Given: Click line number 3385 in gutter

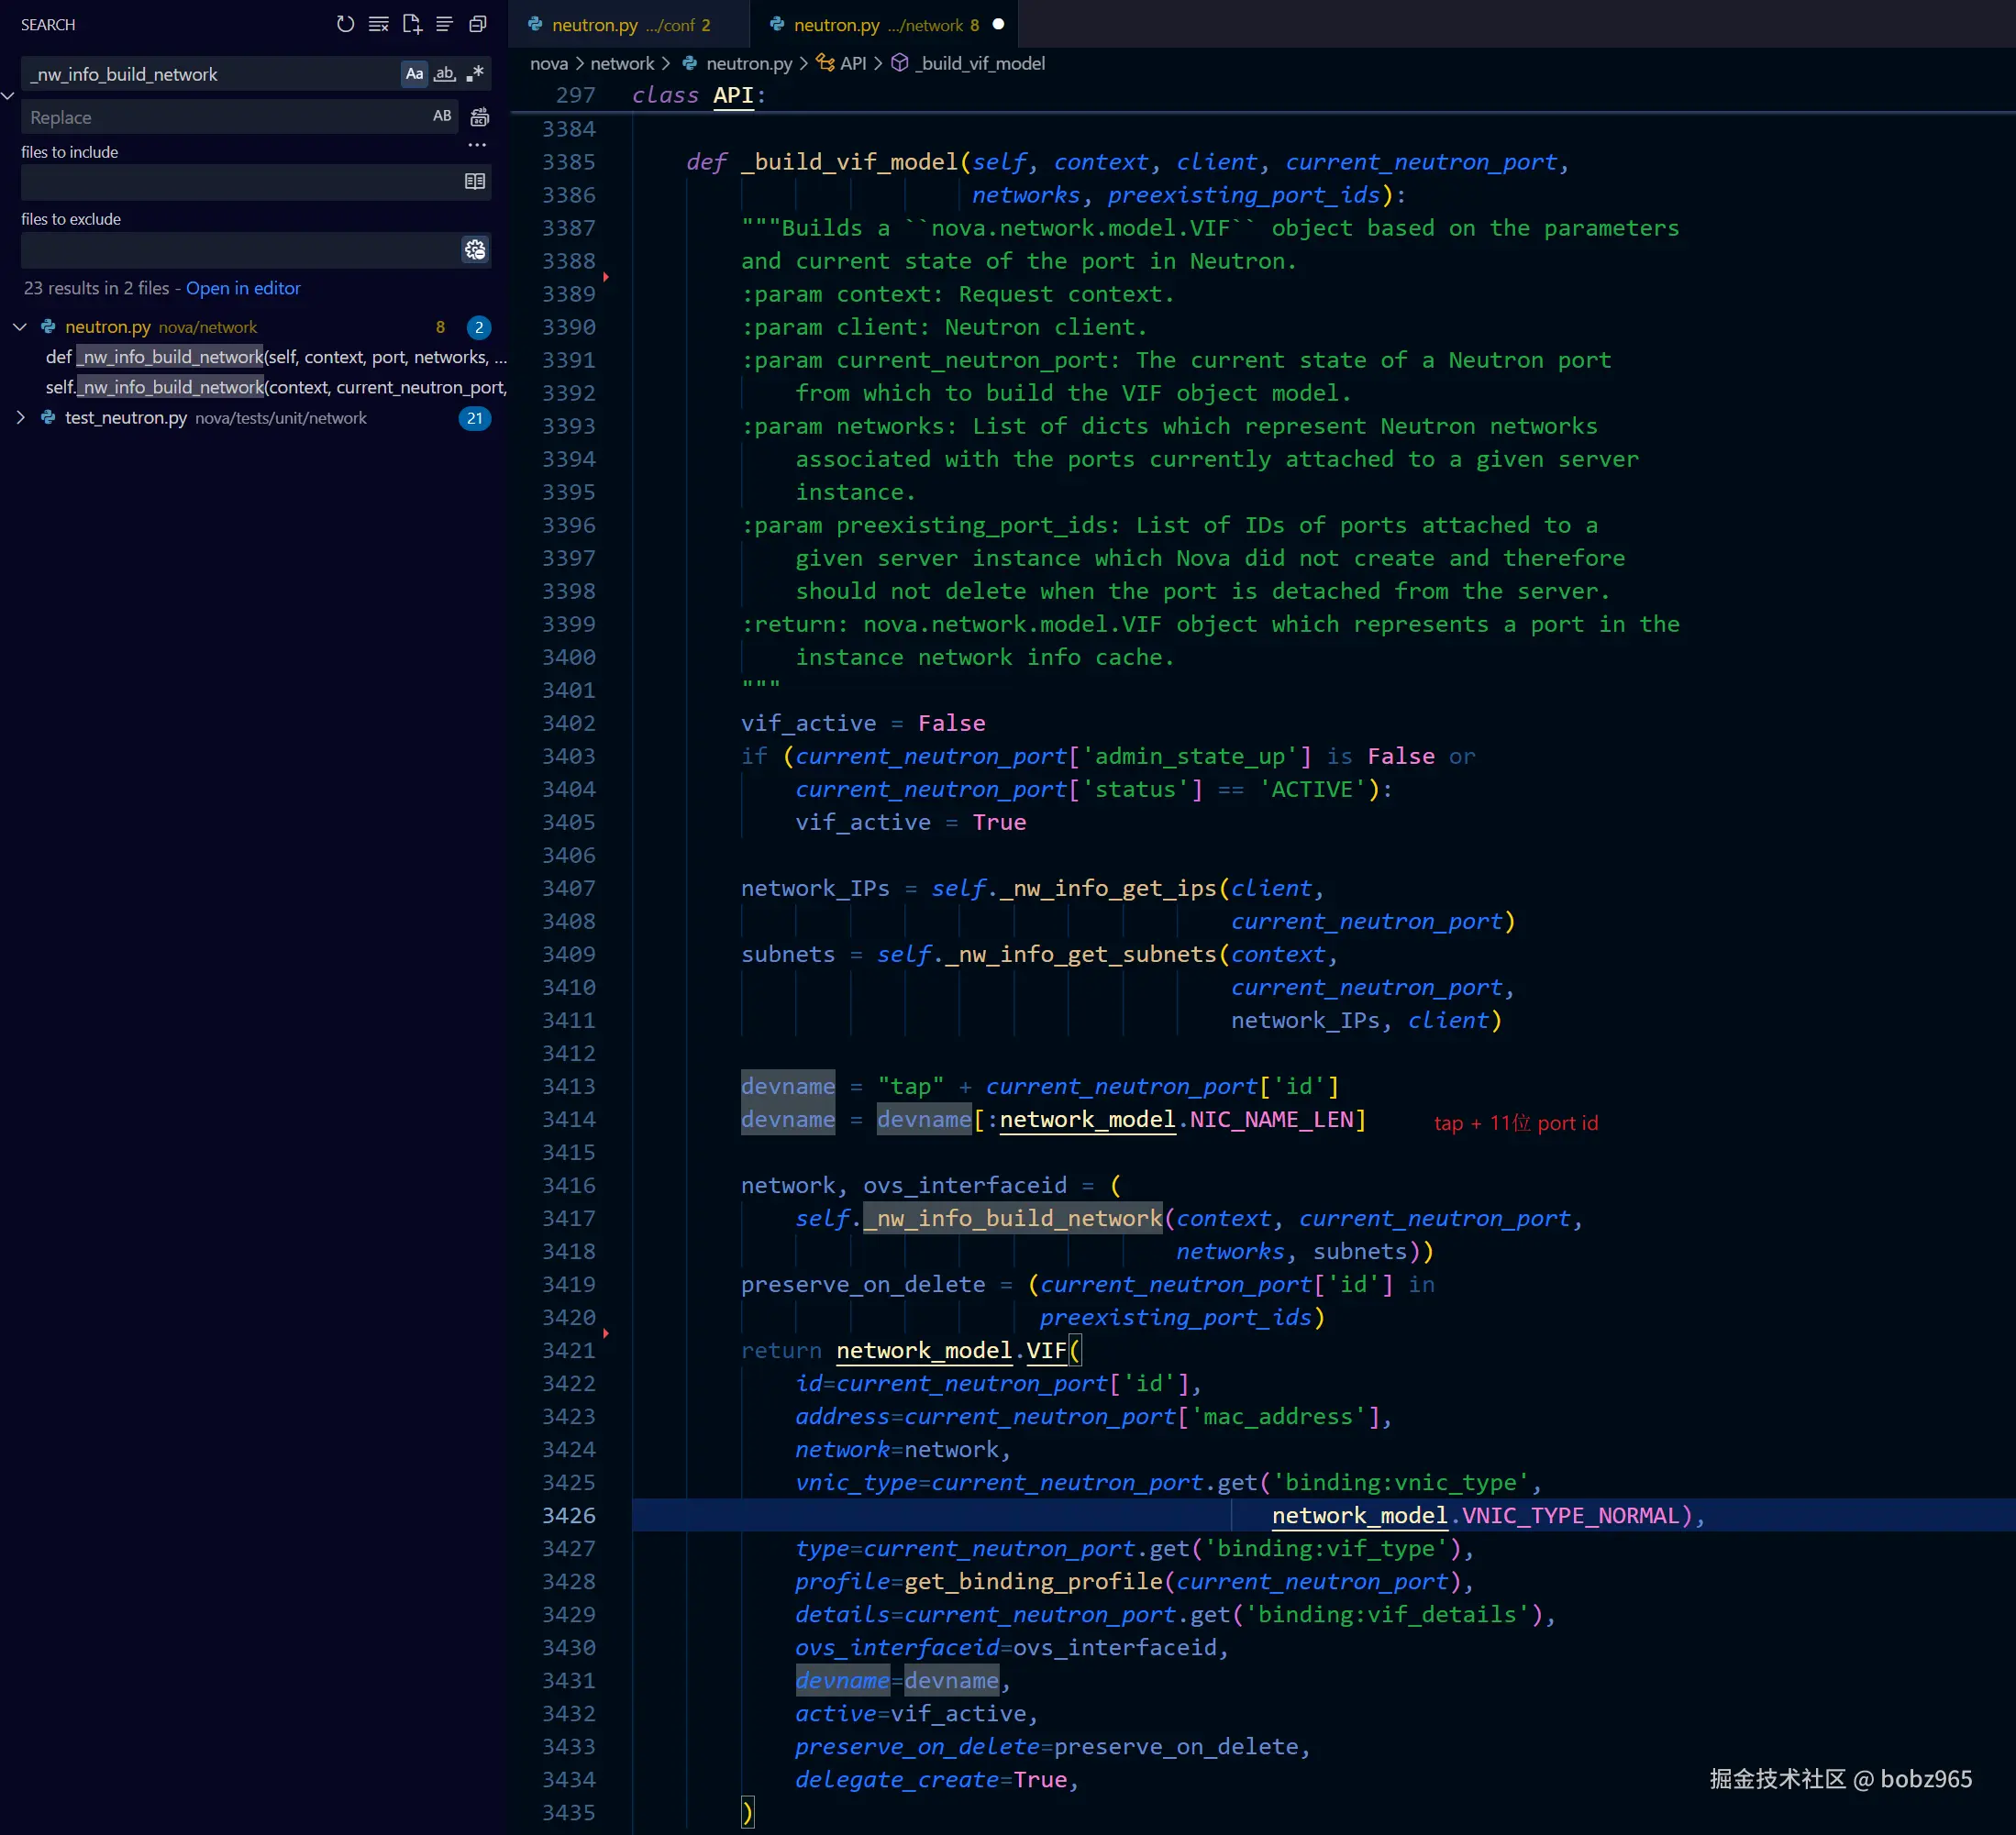Looking at the screenshot, I should 568,162.
